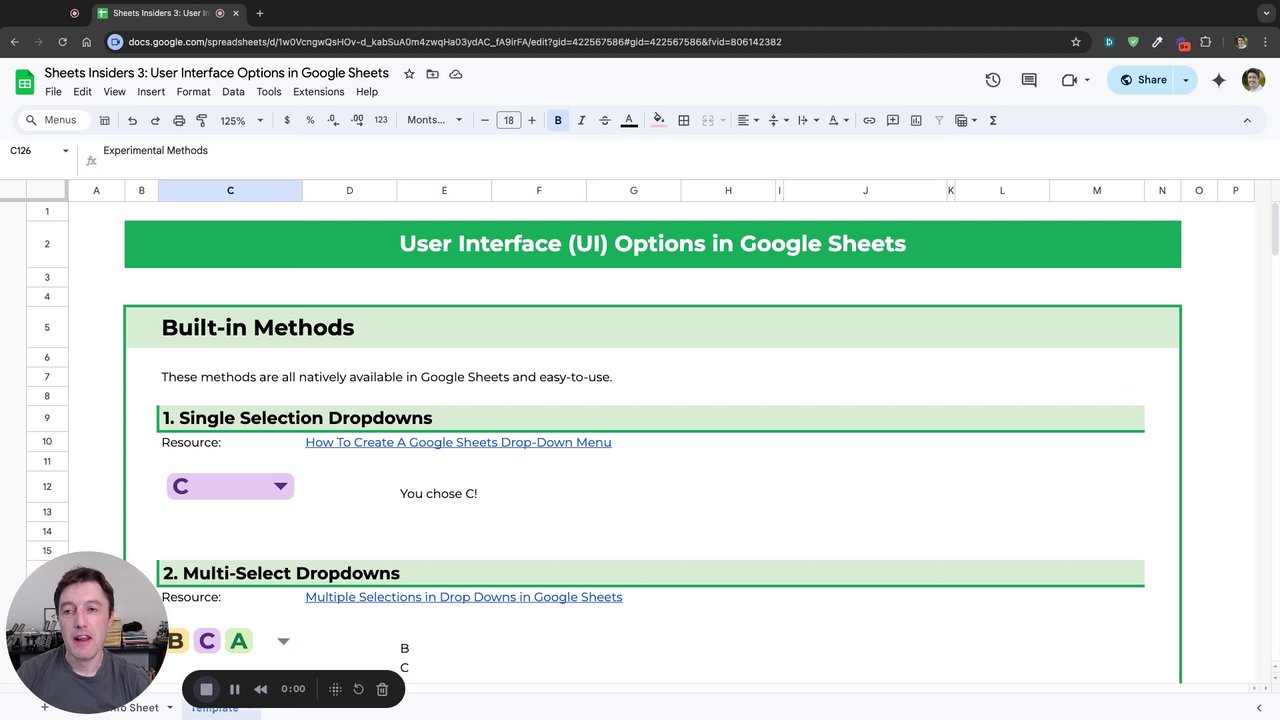The width and height of the screenshot is (1280, 720).
Task: Open the Montserrat font family dropdown
Action: (x=435, y=120)
